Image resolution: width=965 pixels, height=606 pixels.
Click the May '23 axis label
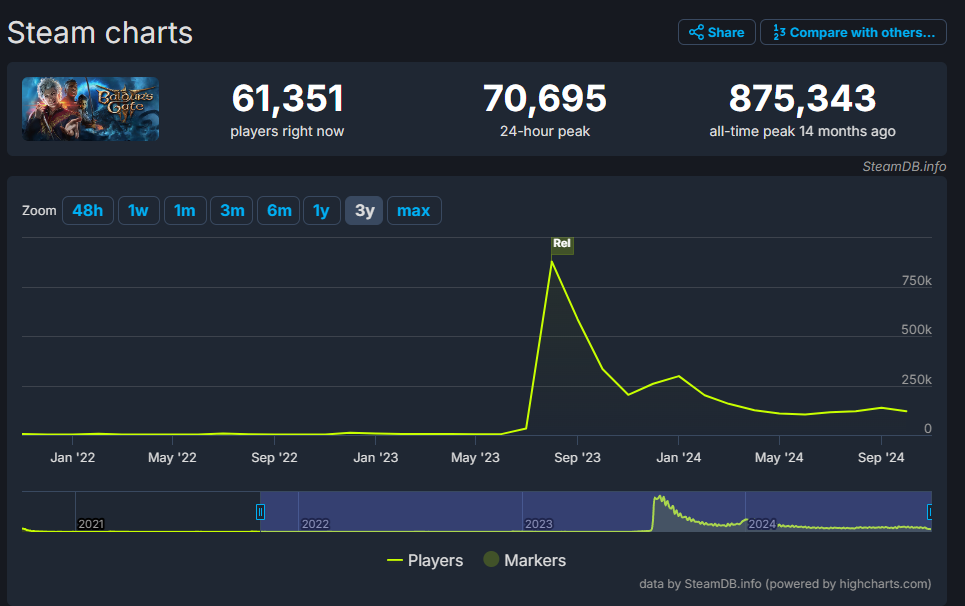pos(475,458)
